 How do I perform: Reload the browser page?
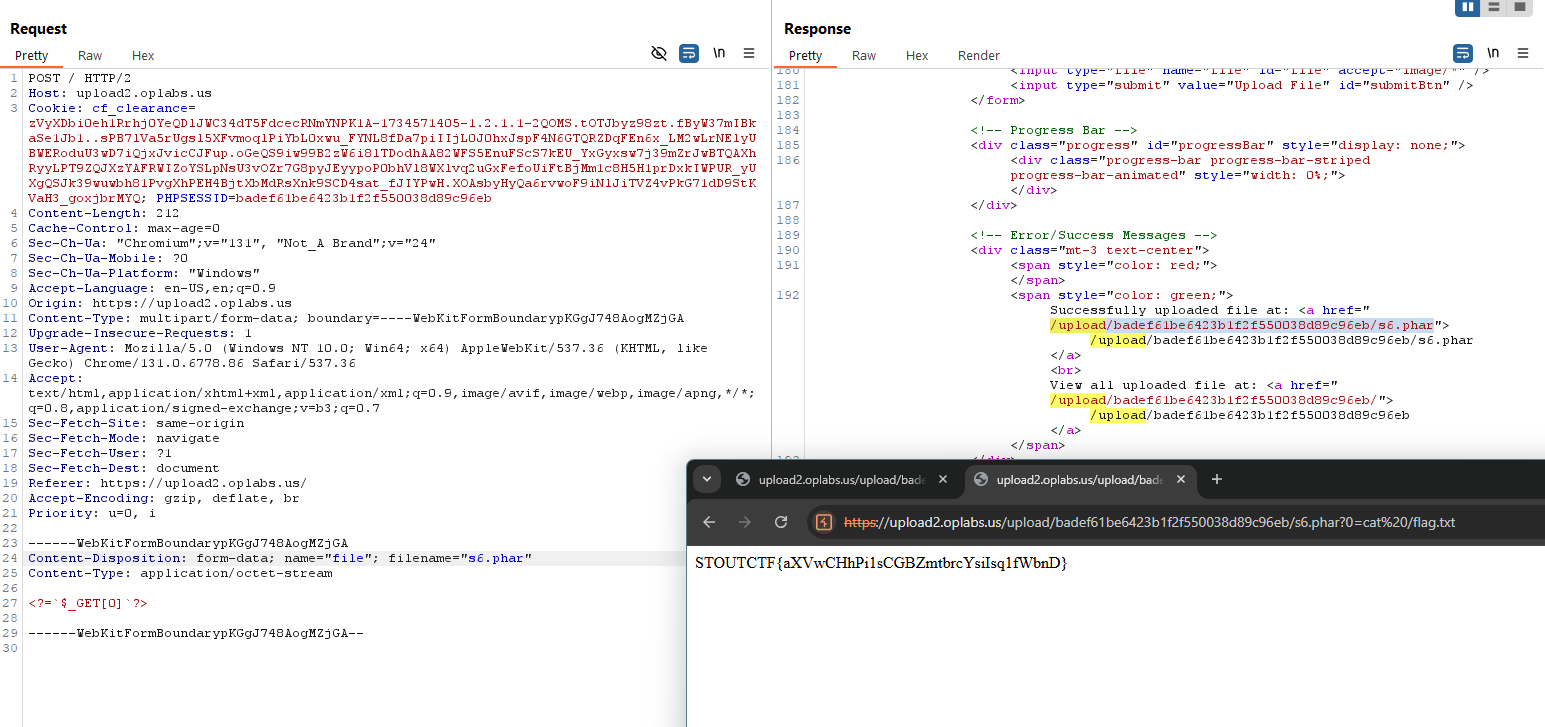coord(781,522)
